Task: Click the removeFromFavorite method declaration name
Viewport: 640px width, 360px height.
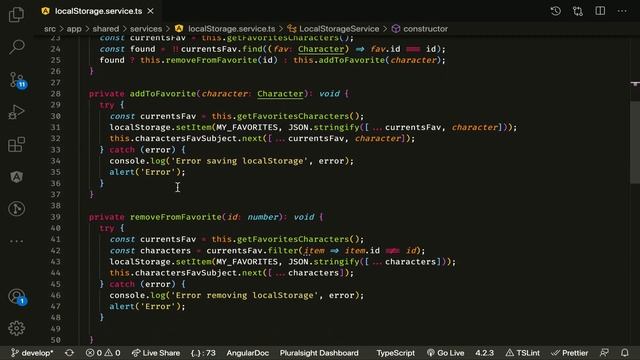Action: [176, 217]
